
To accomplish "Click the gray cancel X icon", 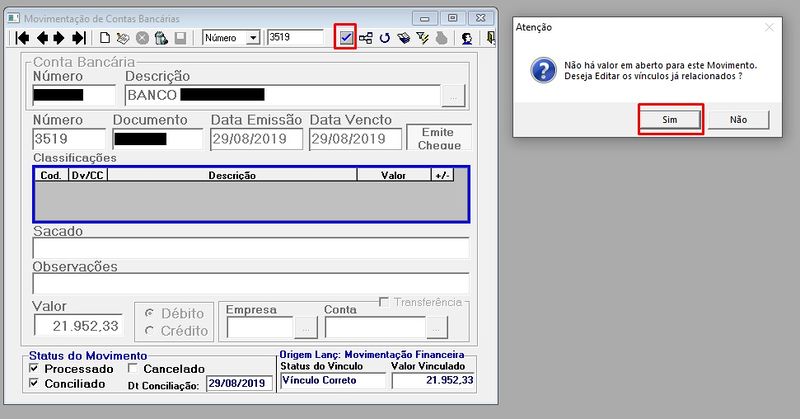I will click(142, 38).
